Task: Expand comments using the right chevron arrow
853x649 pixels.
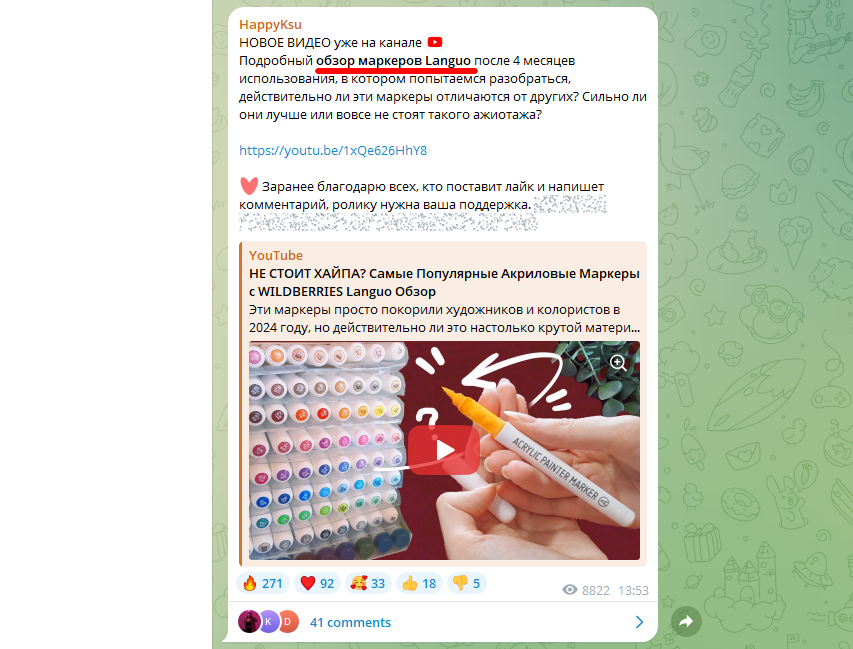Action: click(640, 622)
